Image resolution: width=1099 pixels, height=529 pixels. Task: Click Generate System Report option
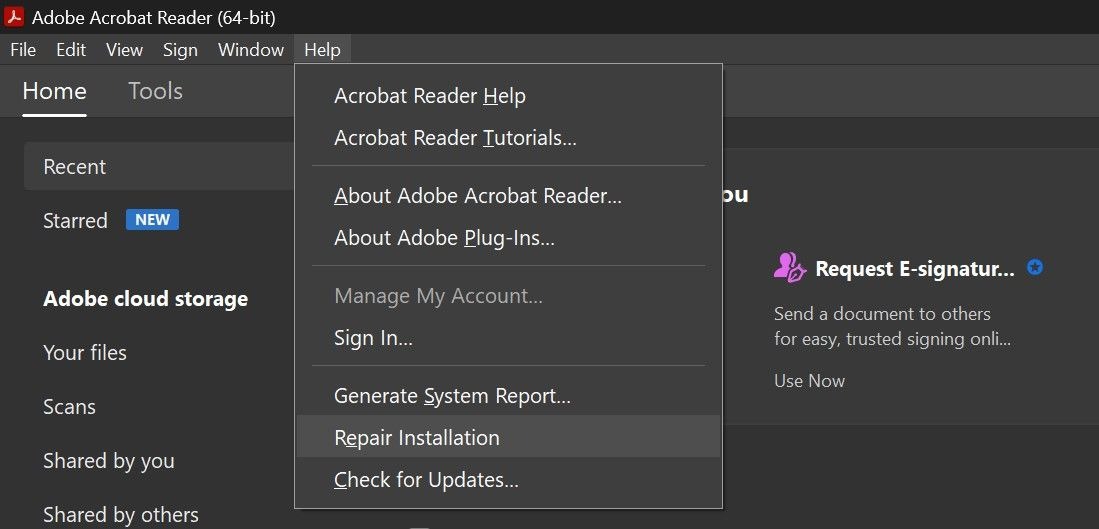click(452, 396)
